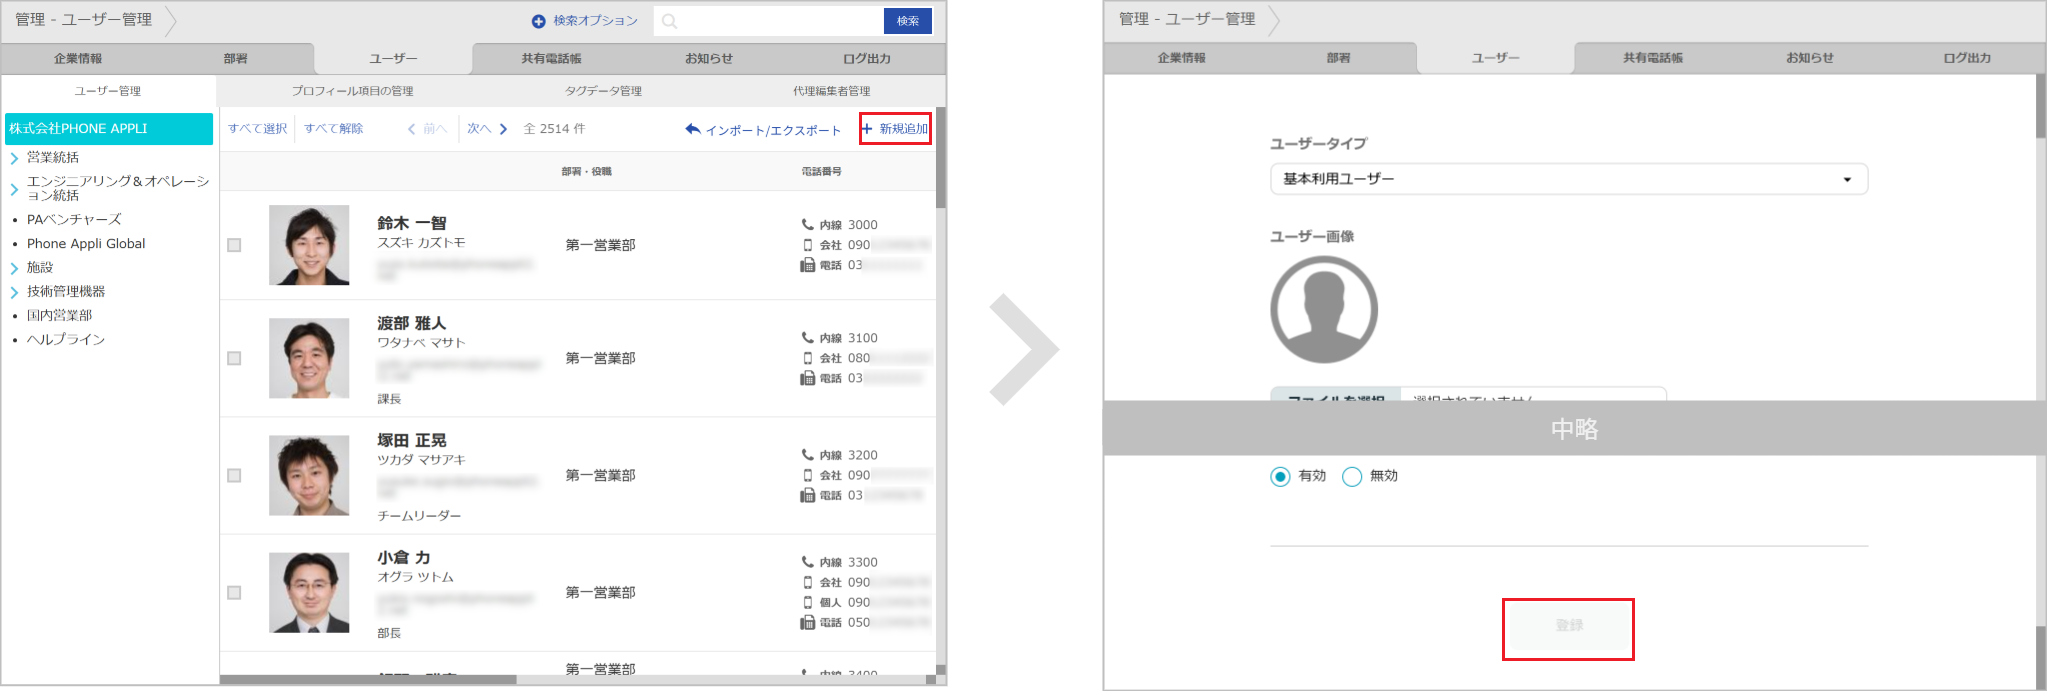Click phone icon beside extension 3000
The width and height of the screenshot is (2047, 691).
[807, 225]
